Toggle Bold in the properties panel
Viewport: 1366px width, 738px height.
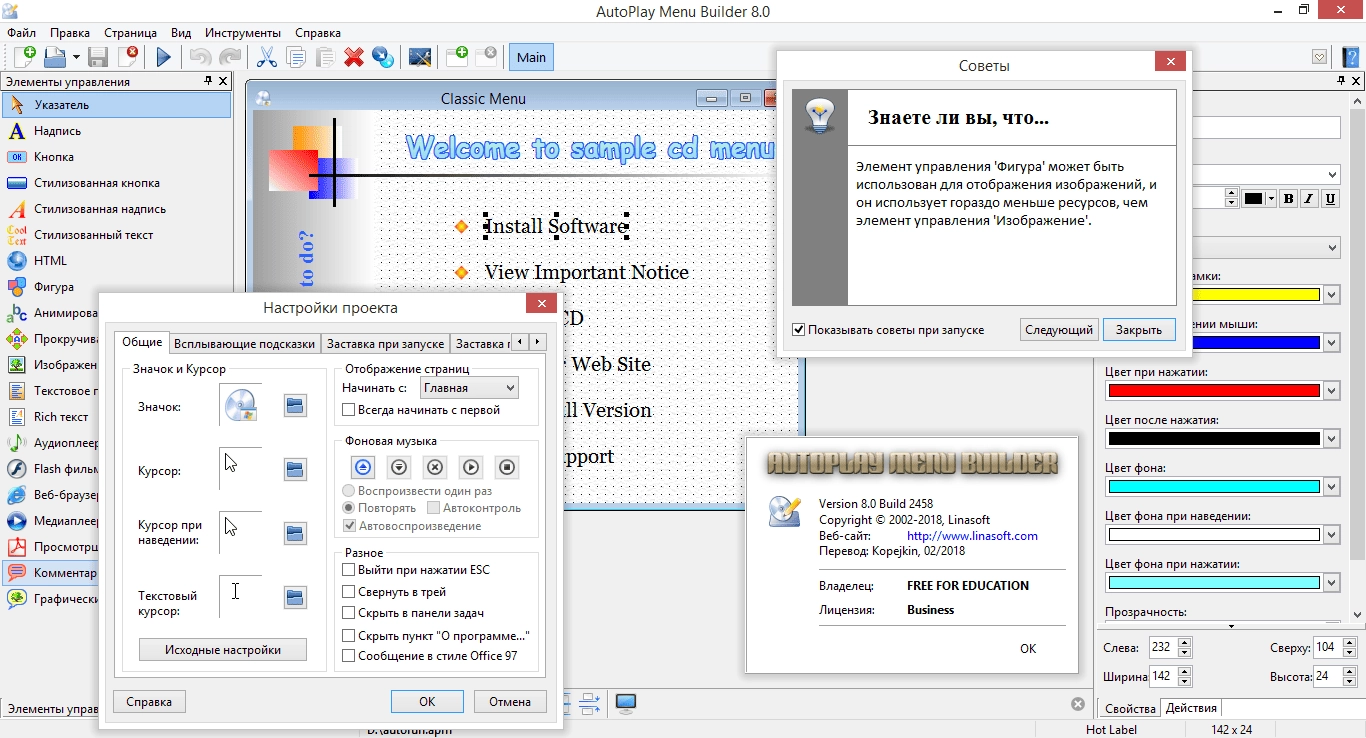tap(1288, 198)
